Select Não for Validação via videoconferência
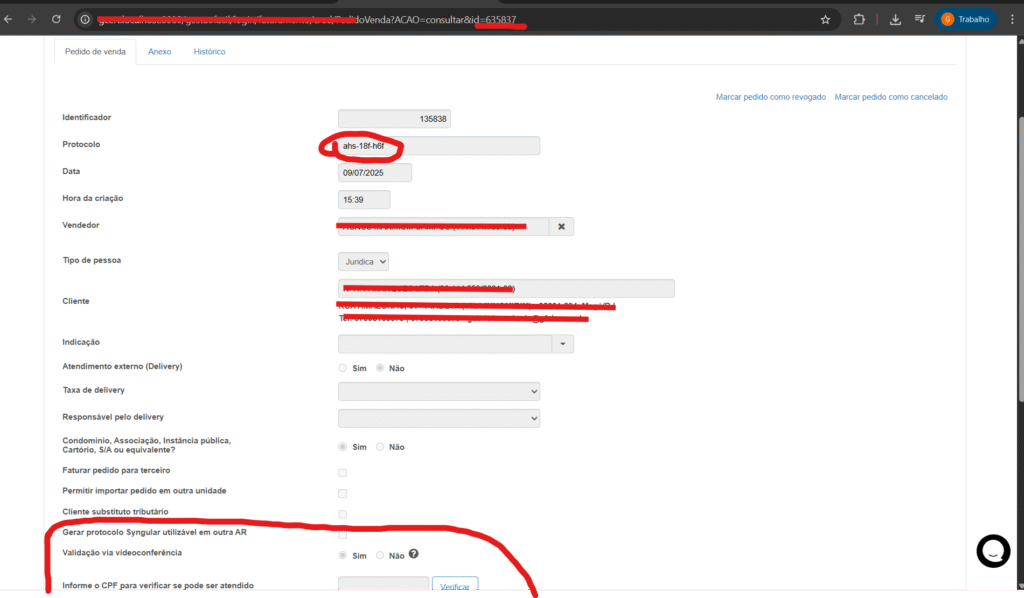 coord(380,555)
